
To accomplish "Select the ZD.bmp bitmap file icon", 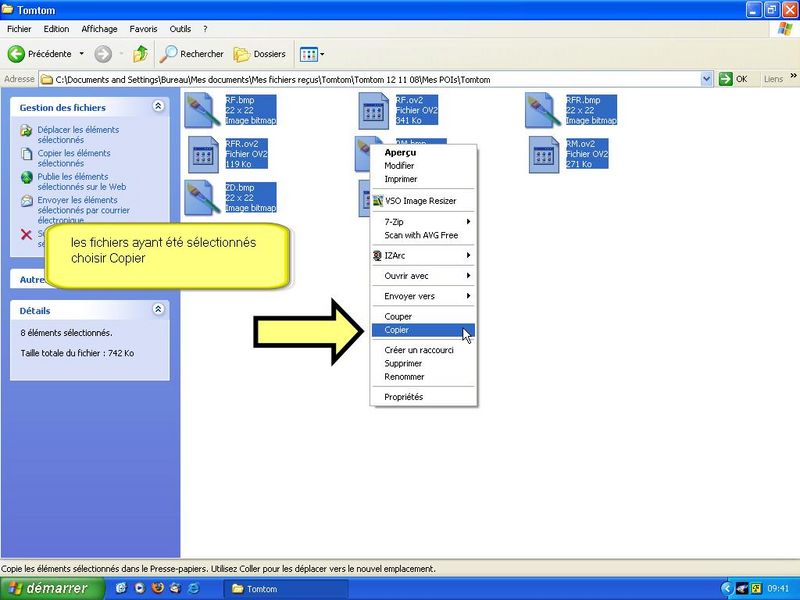I will [202, 198].
